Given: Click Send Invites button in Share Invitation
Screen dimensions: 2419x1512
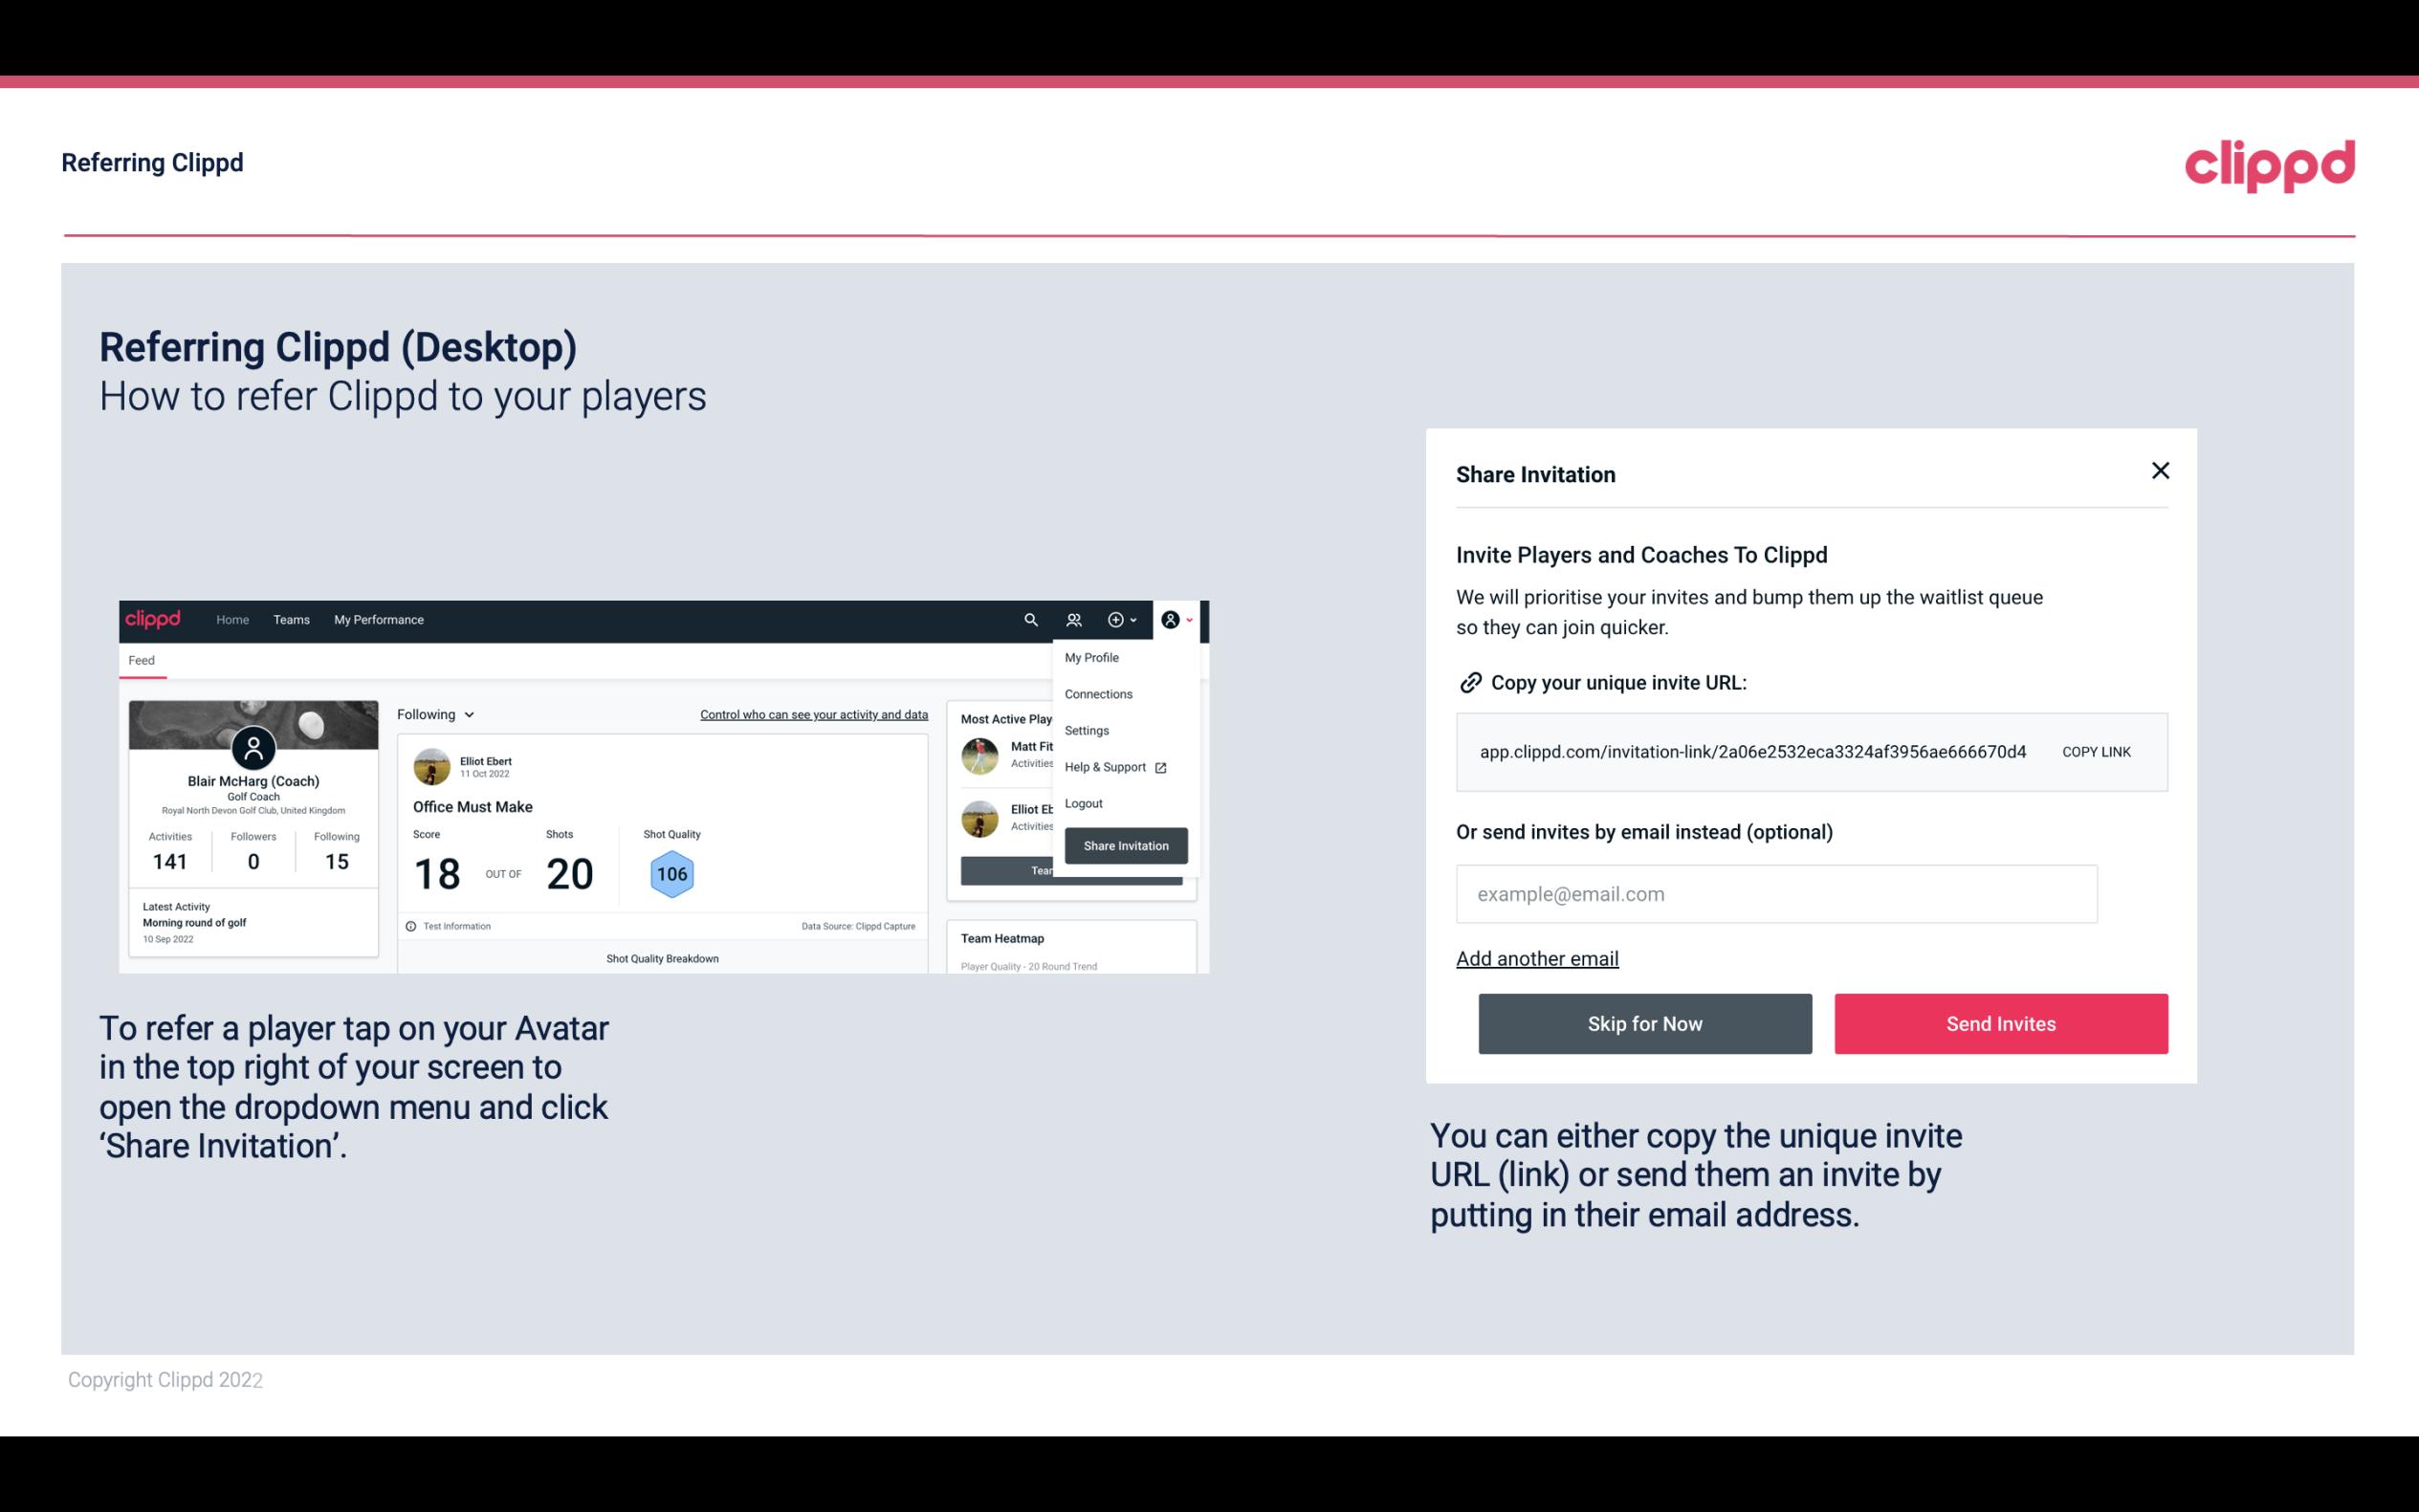Looking at the screenshot, I should click(x=1999, y=1024).
